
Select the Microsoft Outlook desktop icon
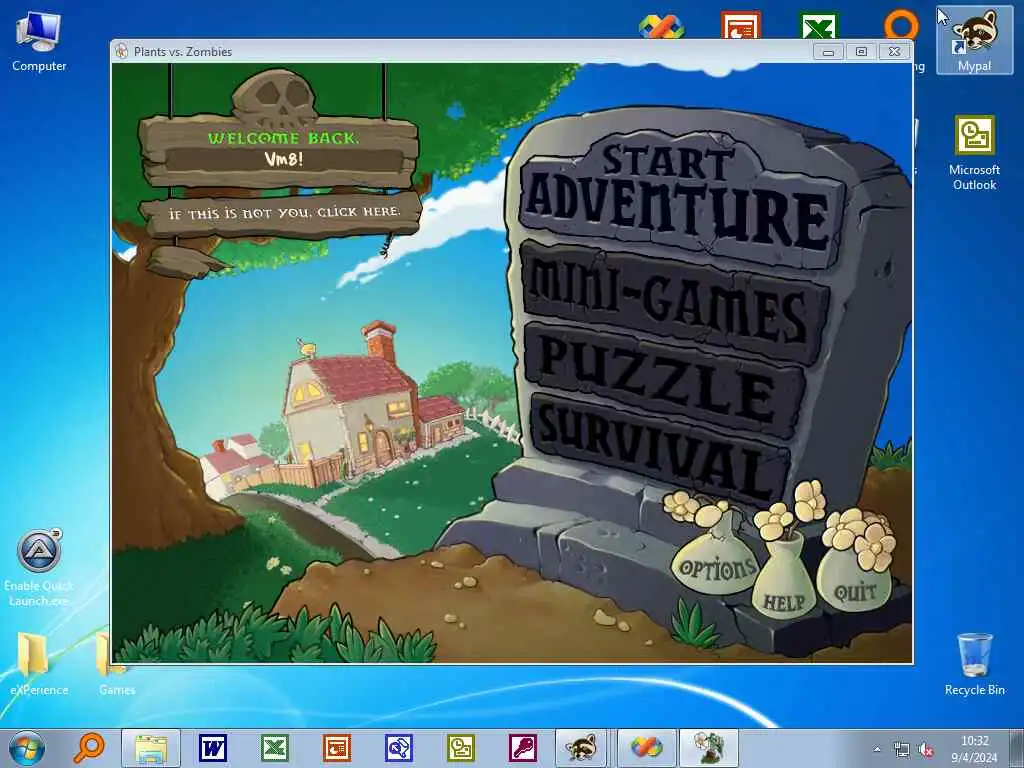tap(974, 153)
